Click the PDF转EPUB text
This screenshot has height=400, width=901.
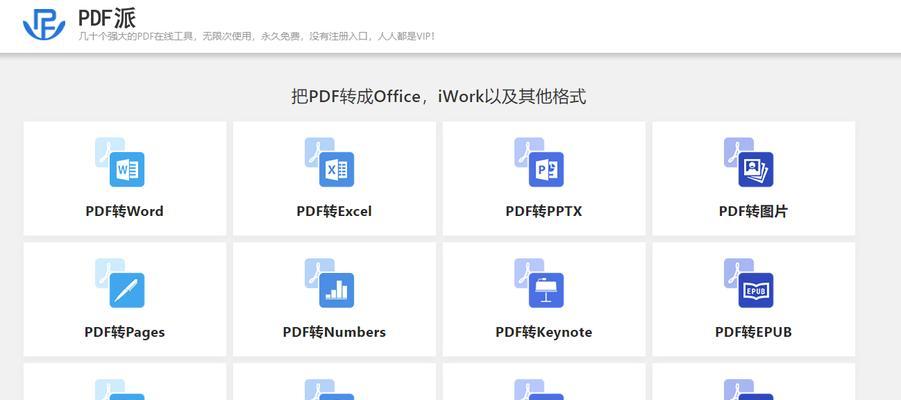[753, 332]
